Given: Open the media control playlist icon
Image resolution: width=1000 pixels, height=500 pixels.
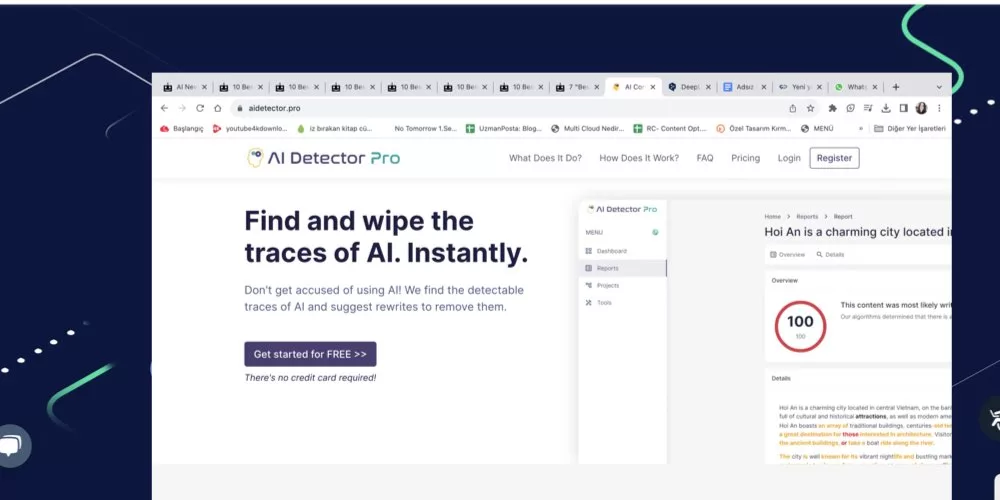Looking at the screenshot, I should [868, 108].
